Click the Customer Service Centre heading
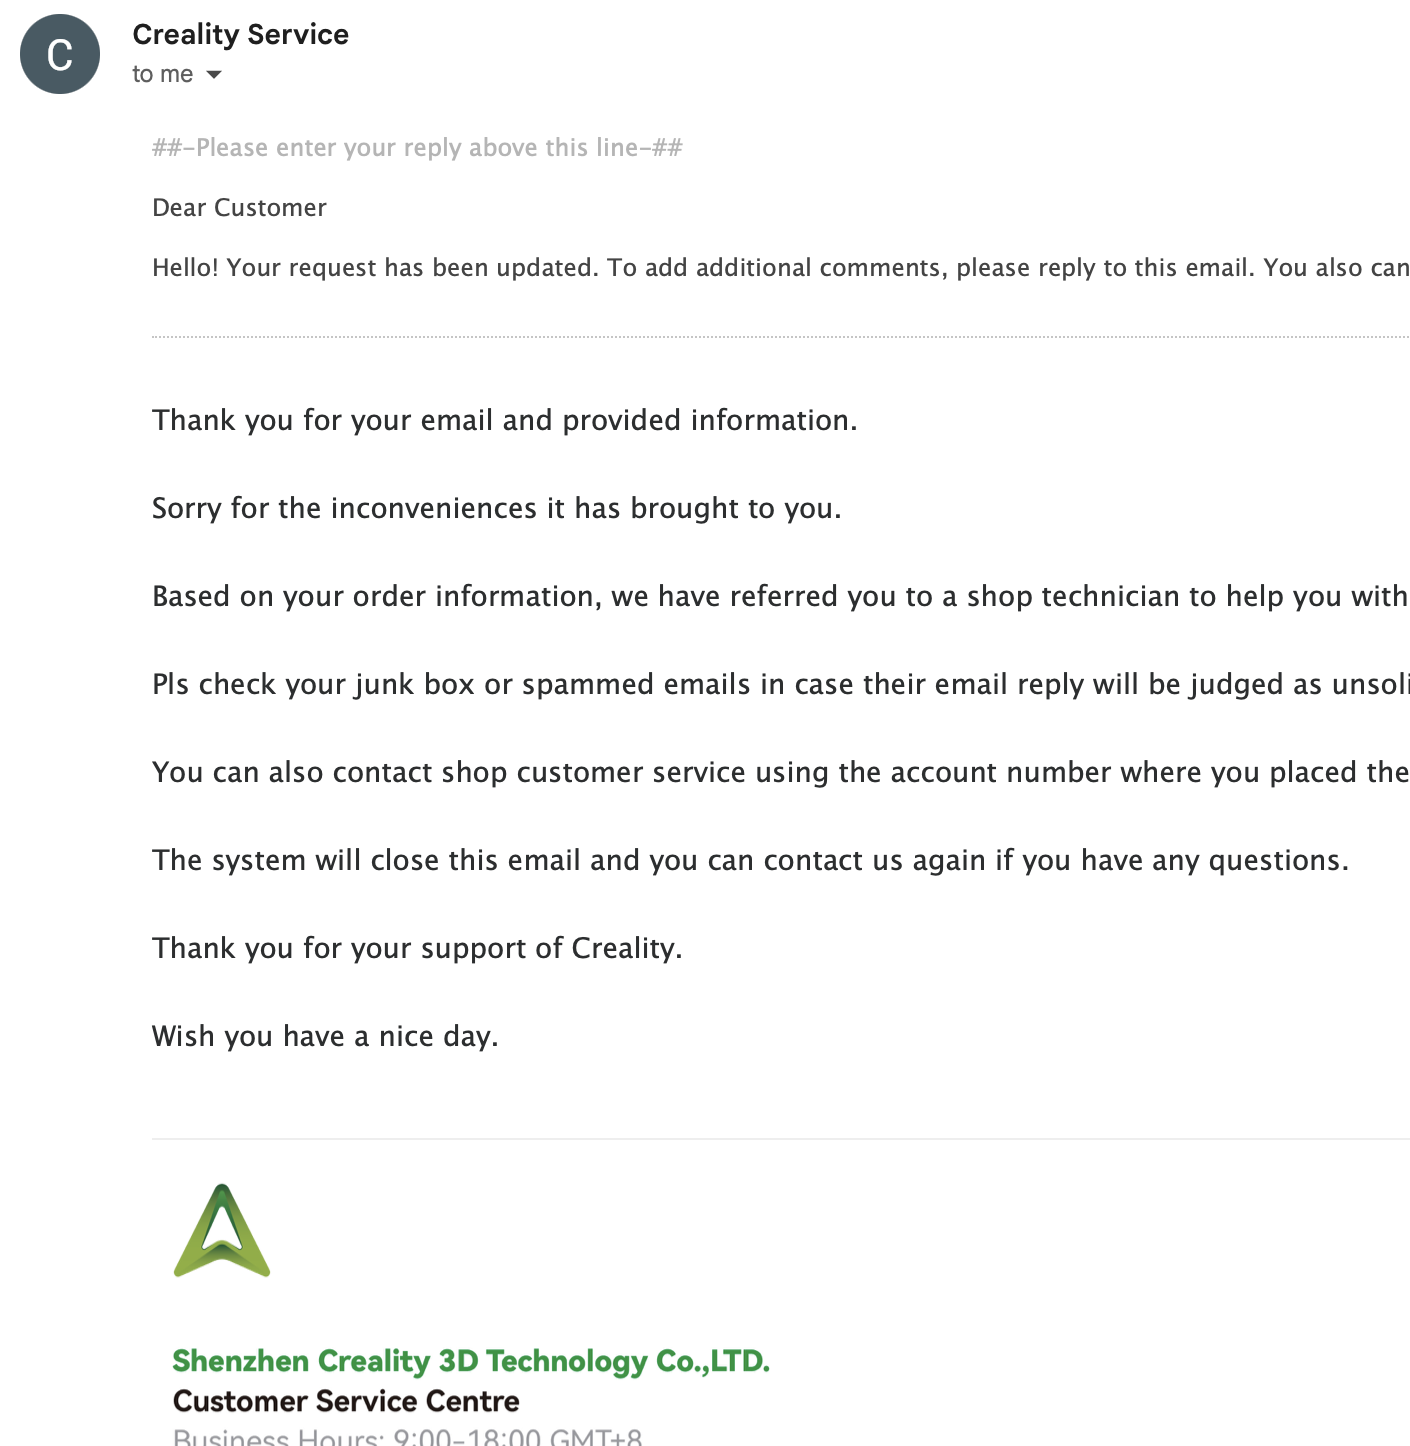The image size is (1410, 1446). pyautogui.click(x=346, y=1401)
